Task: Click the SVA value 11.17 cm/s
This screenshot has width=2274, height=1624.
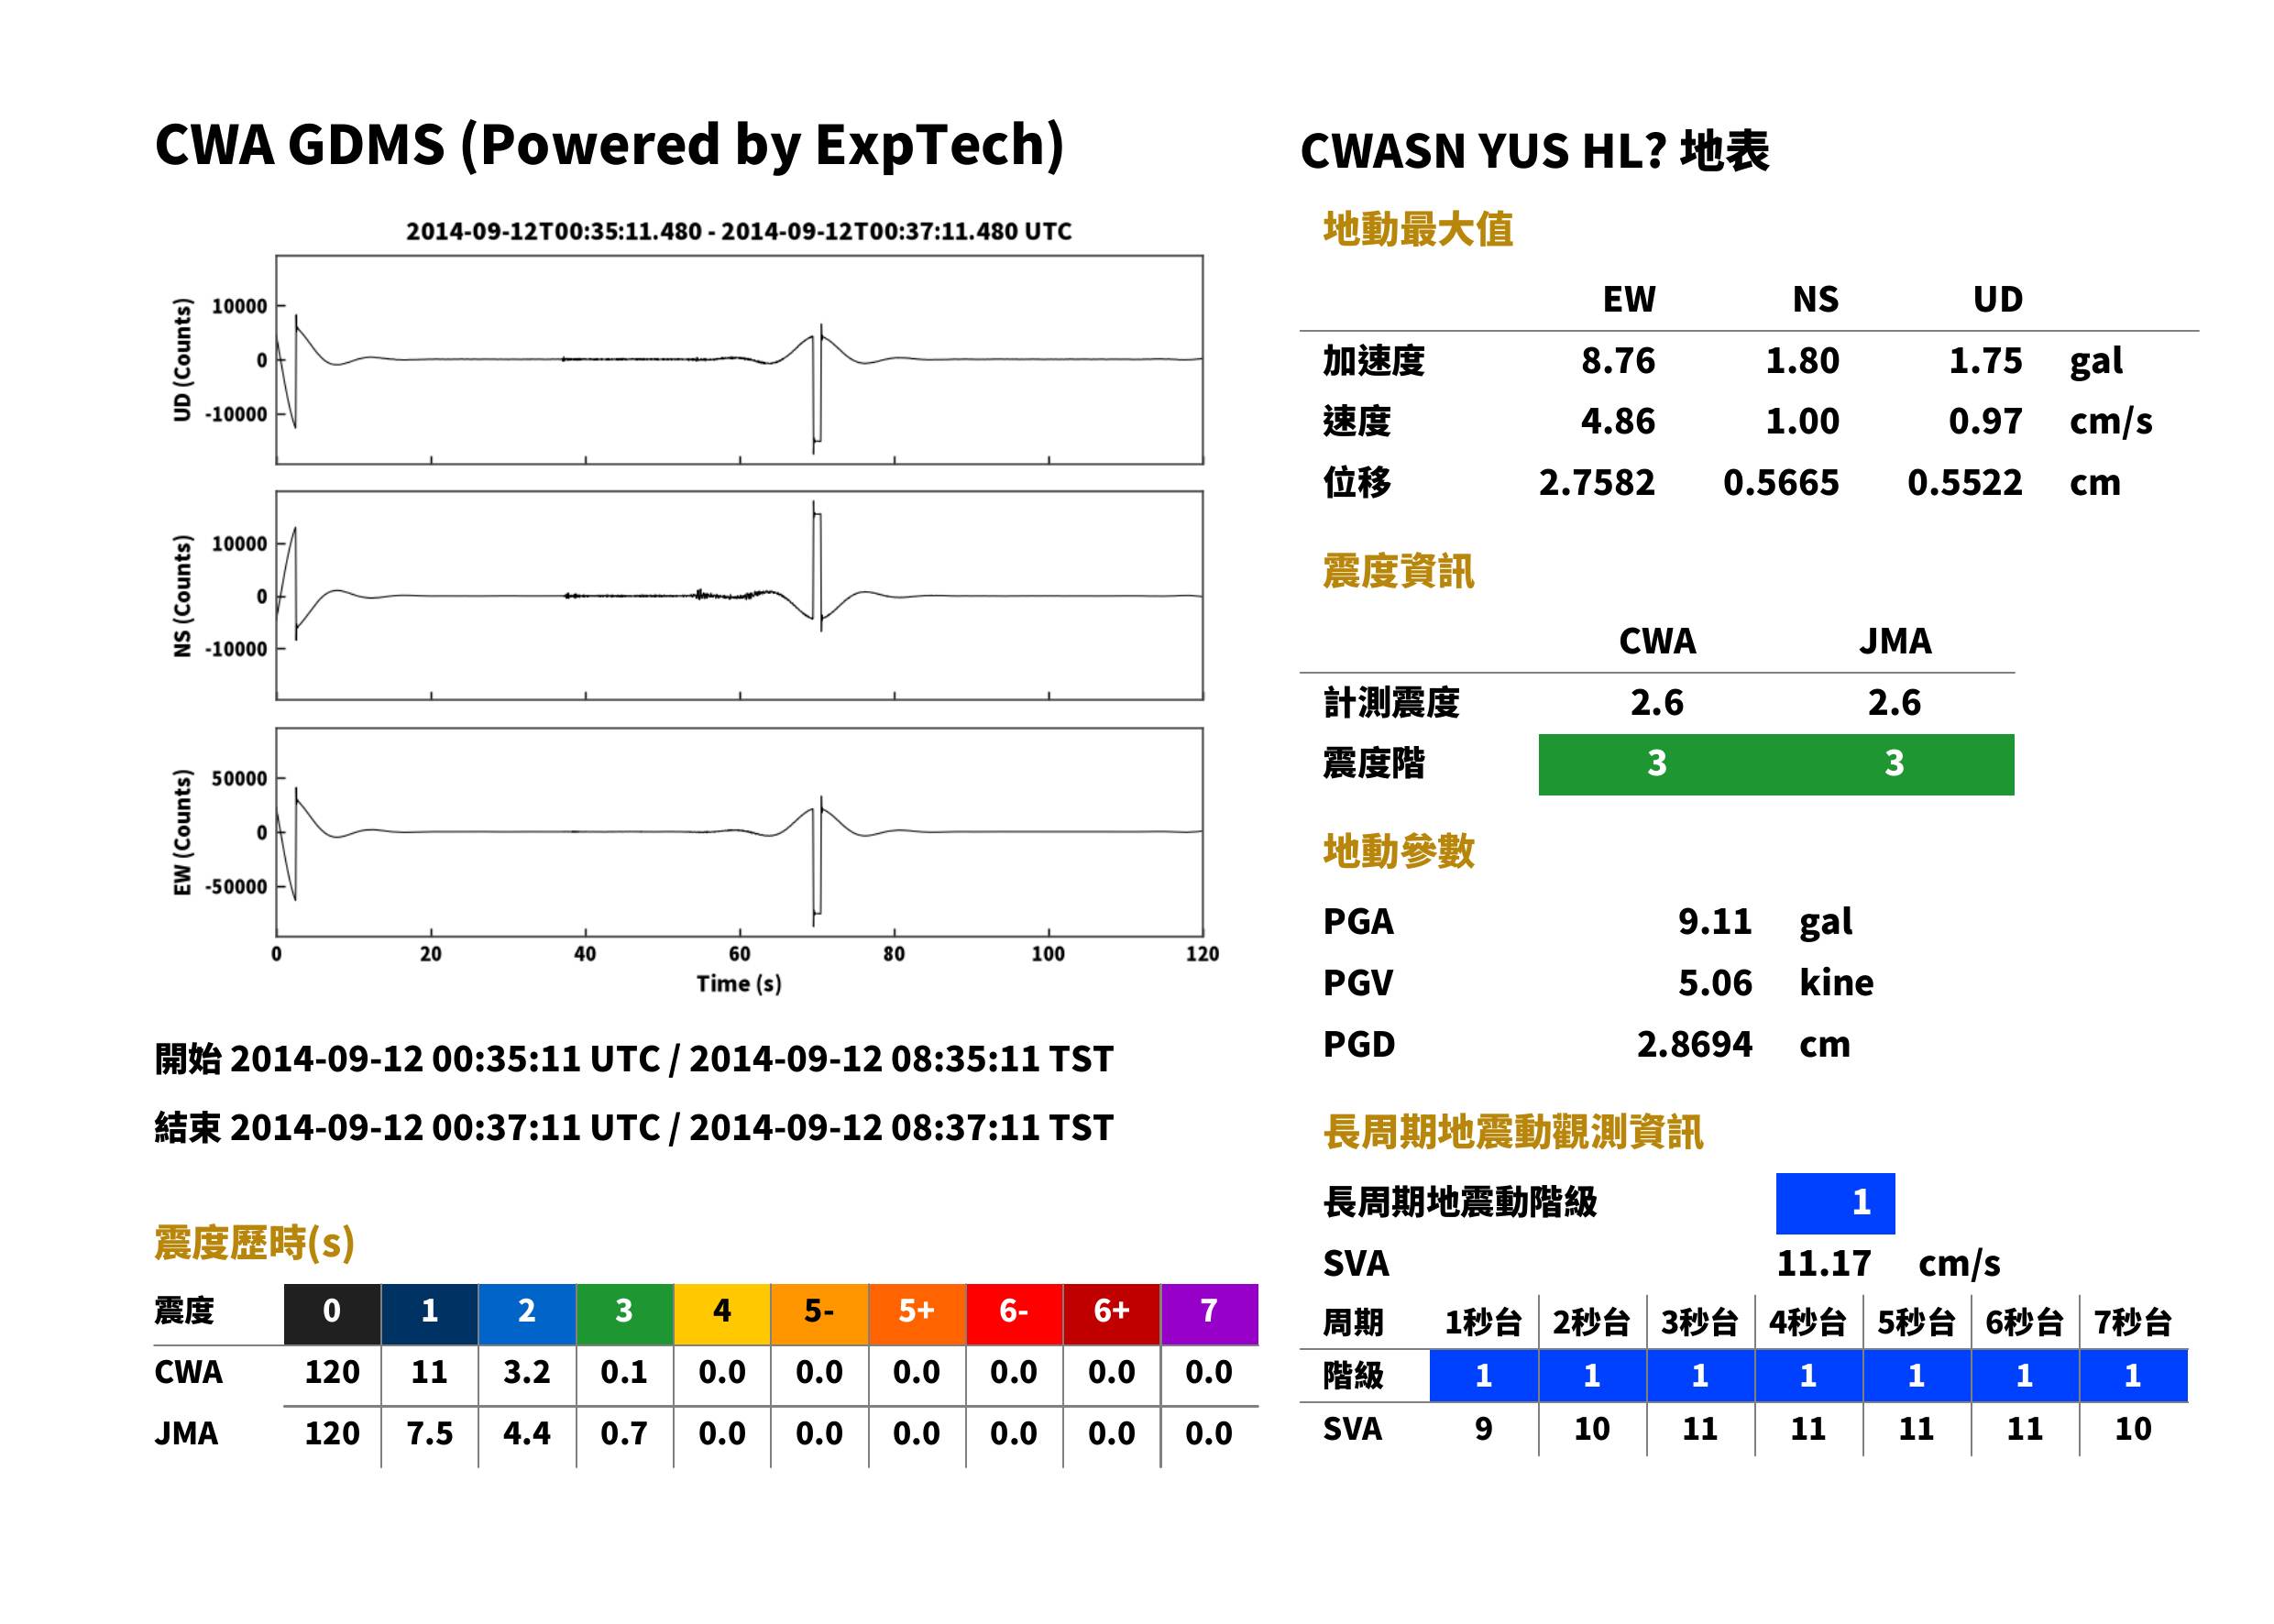Action: (x=1888, y=1264)
